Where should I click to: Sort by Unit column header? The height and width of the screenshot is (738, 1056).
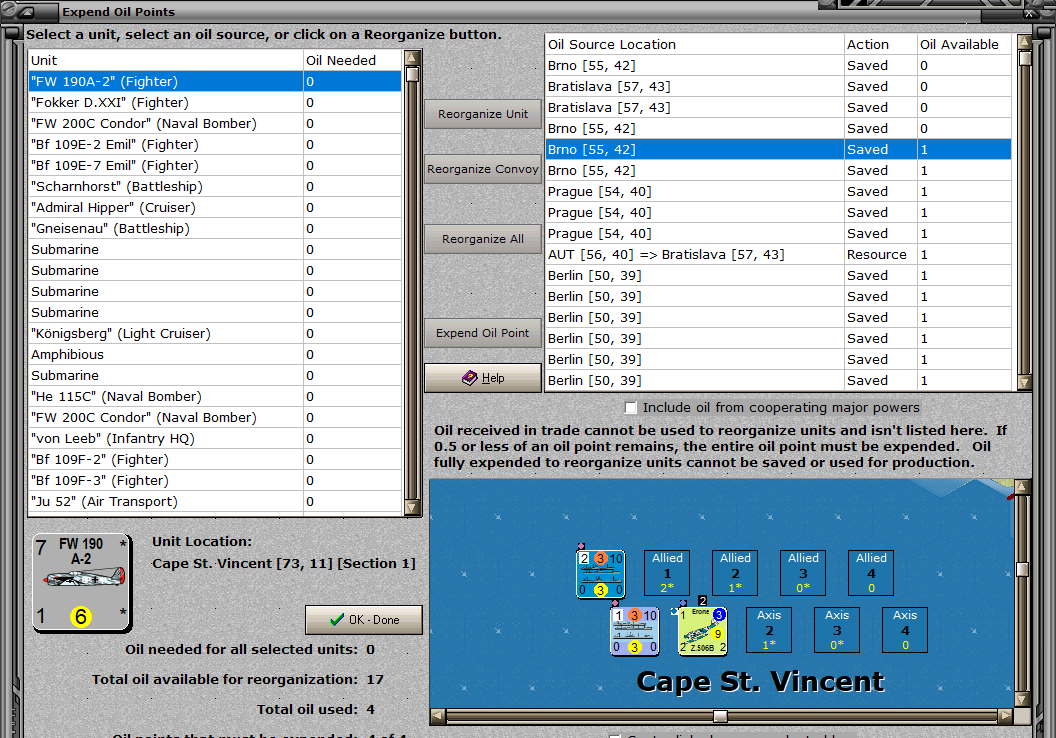pyautogui.click(x=166, y=60)
